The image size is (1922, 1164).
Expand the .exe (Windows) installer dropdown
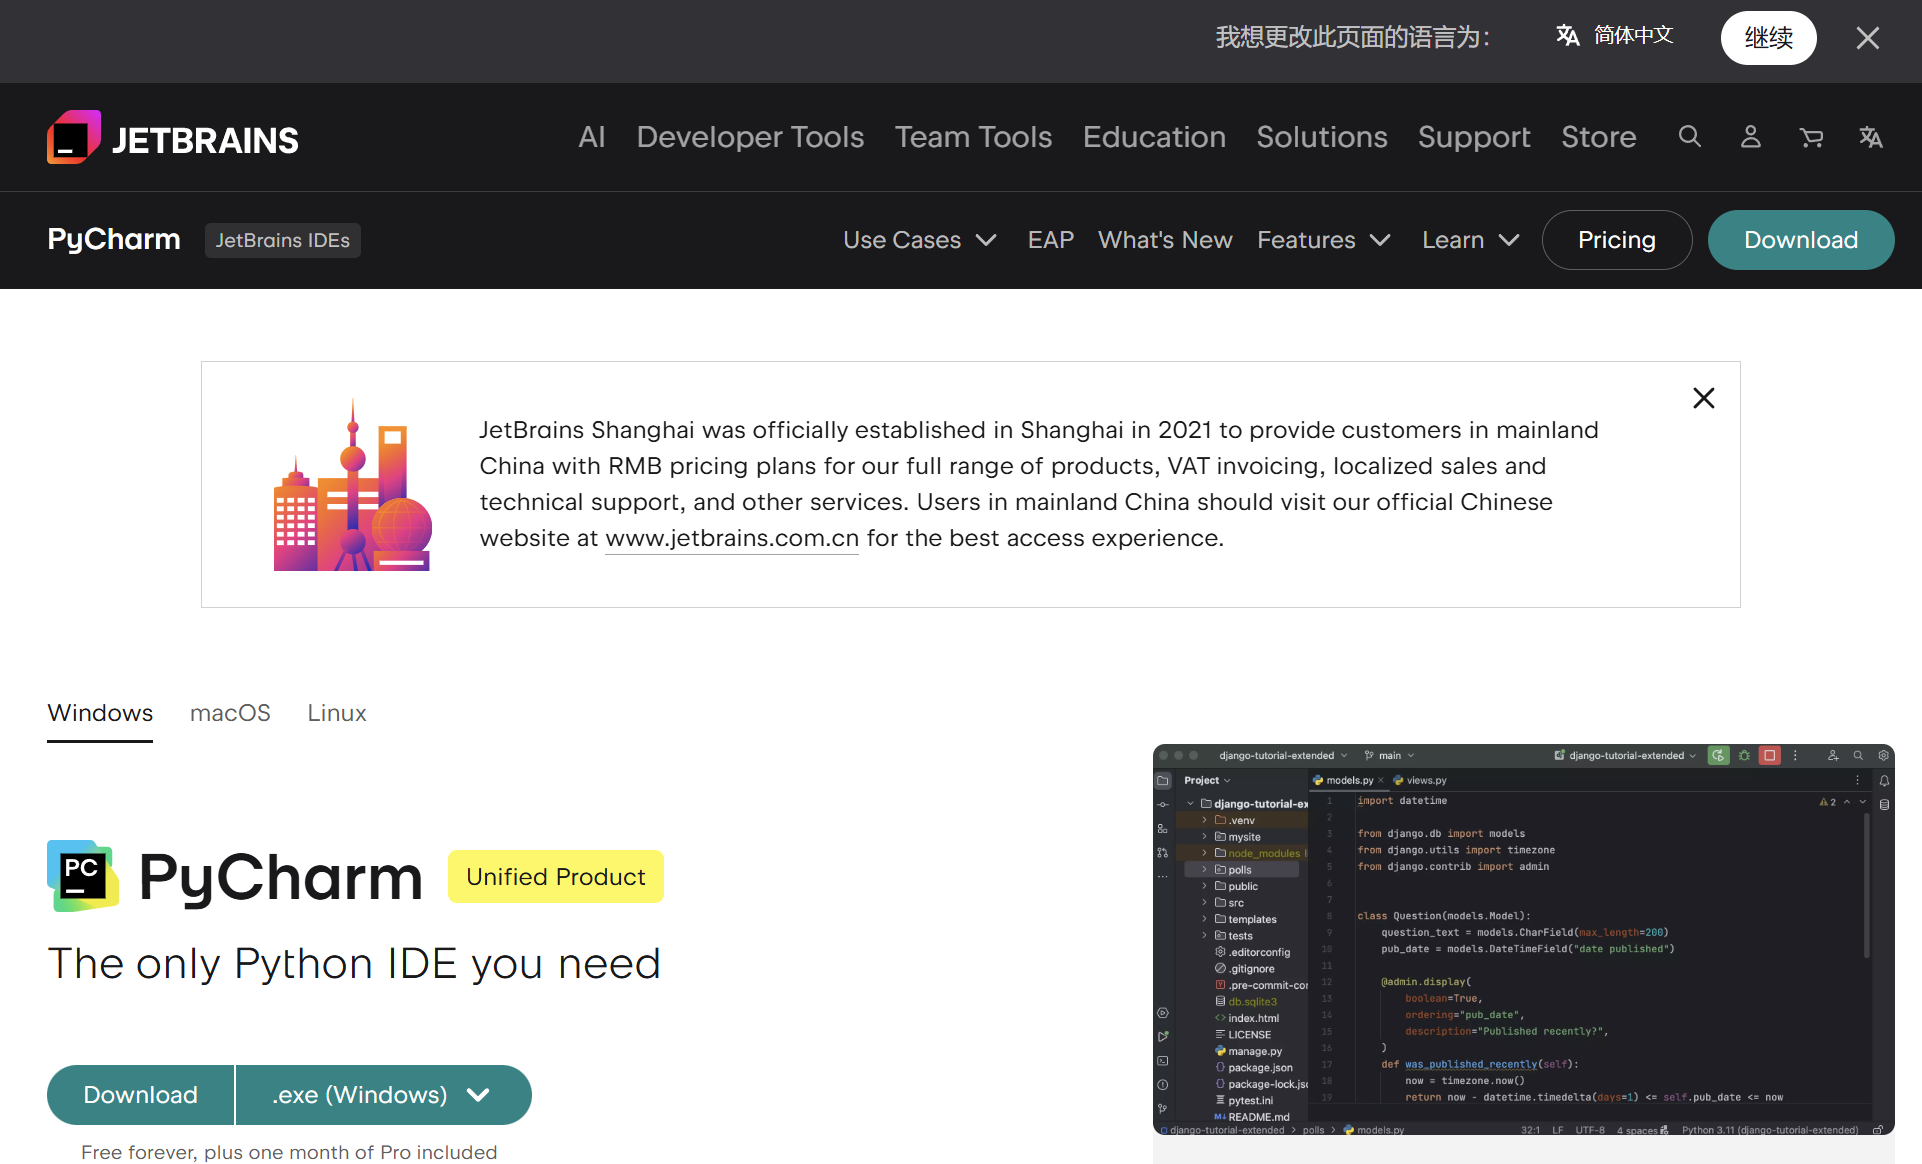(x=384, y=1095)
